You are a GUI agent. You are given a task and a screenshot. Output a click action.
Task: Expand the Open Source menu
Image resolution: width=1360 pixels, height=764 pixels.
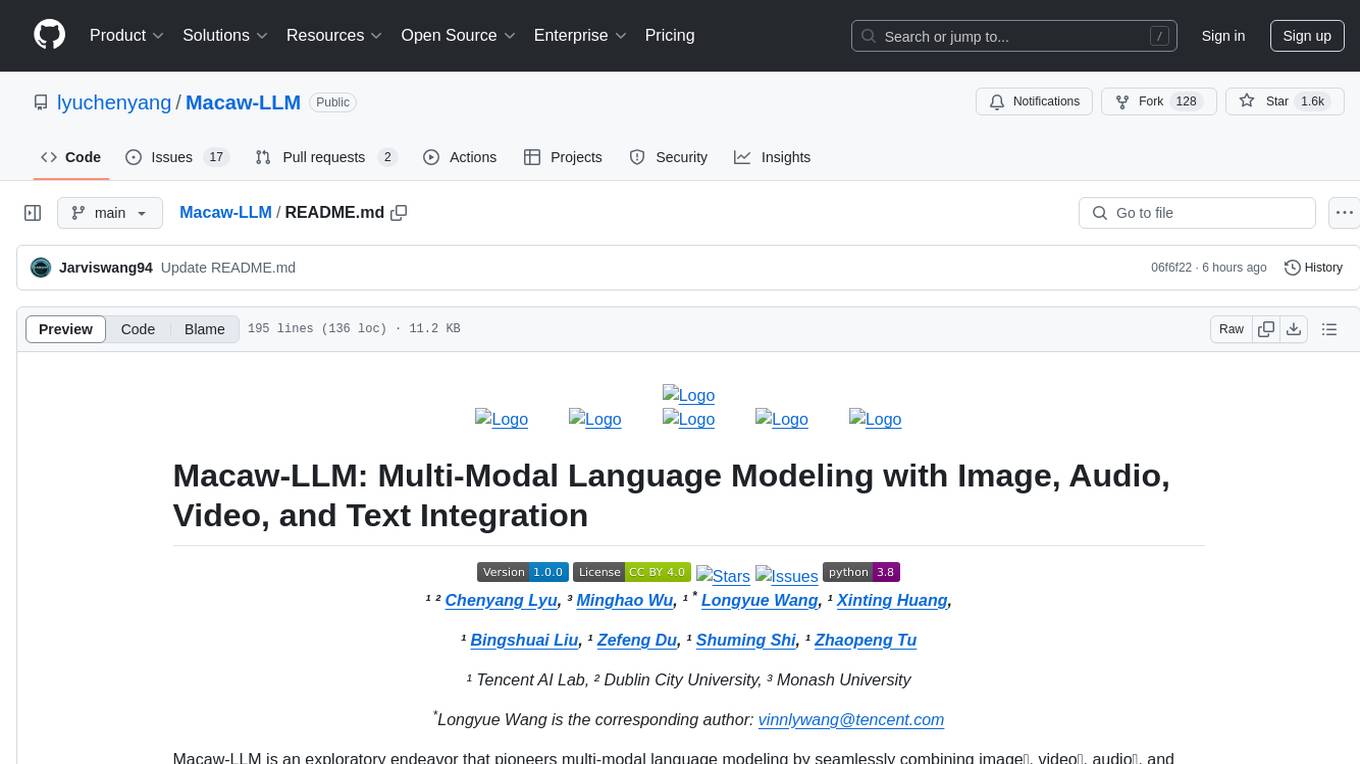[x=458, y=35]
